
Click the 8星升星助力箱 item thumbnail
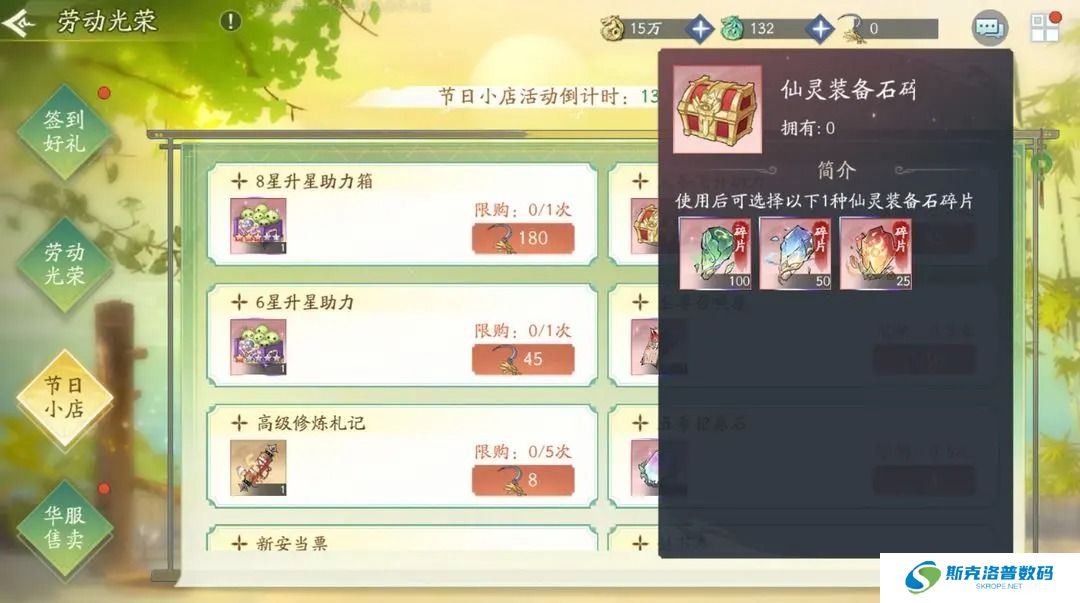pyautogui.click(x=258, y=226)
